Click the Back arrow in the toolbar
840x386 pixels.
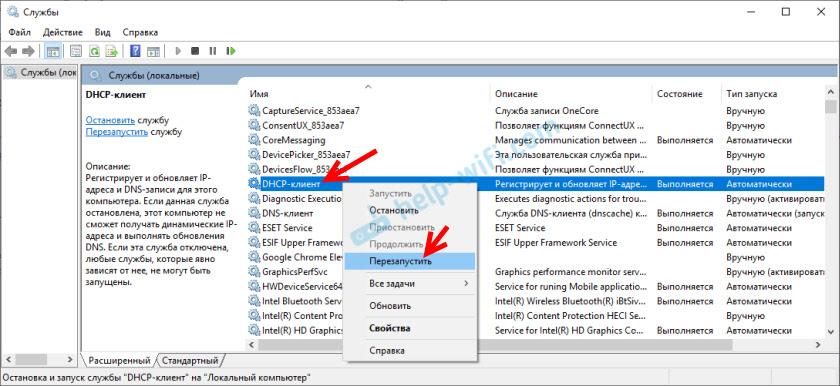click(11, 51)
